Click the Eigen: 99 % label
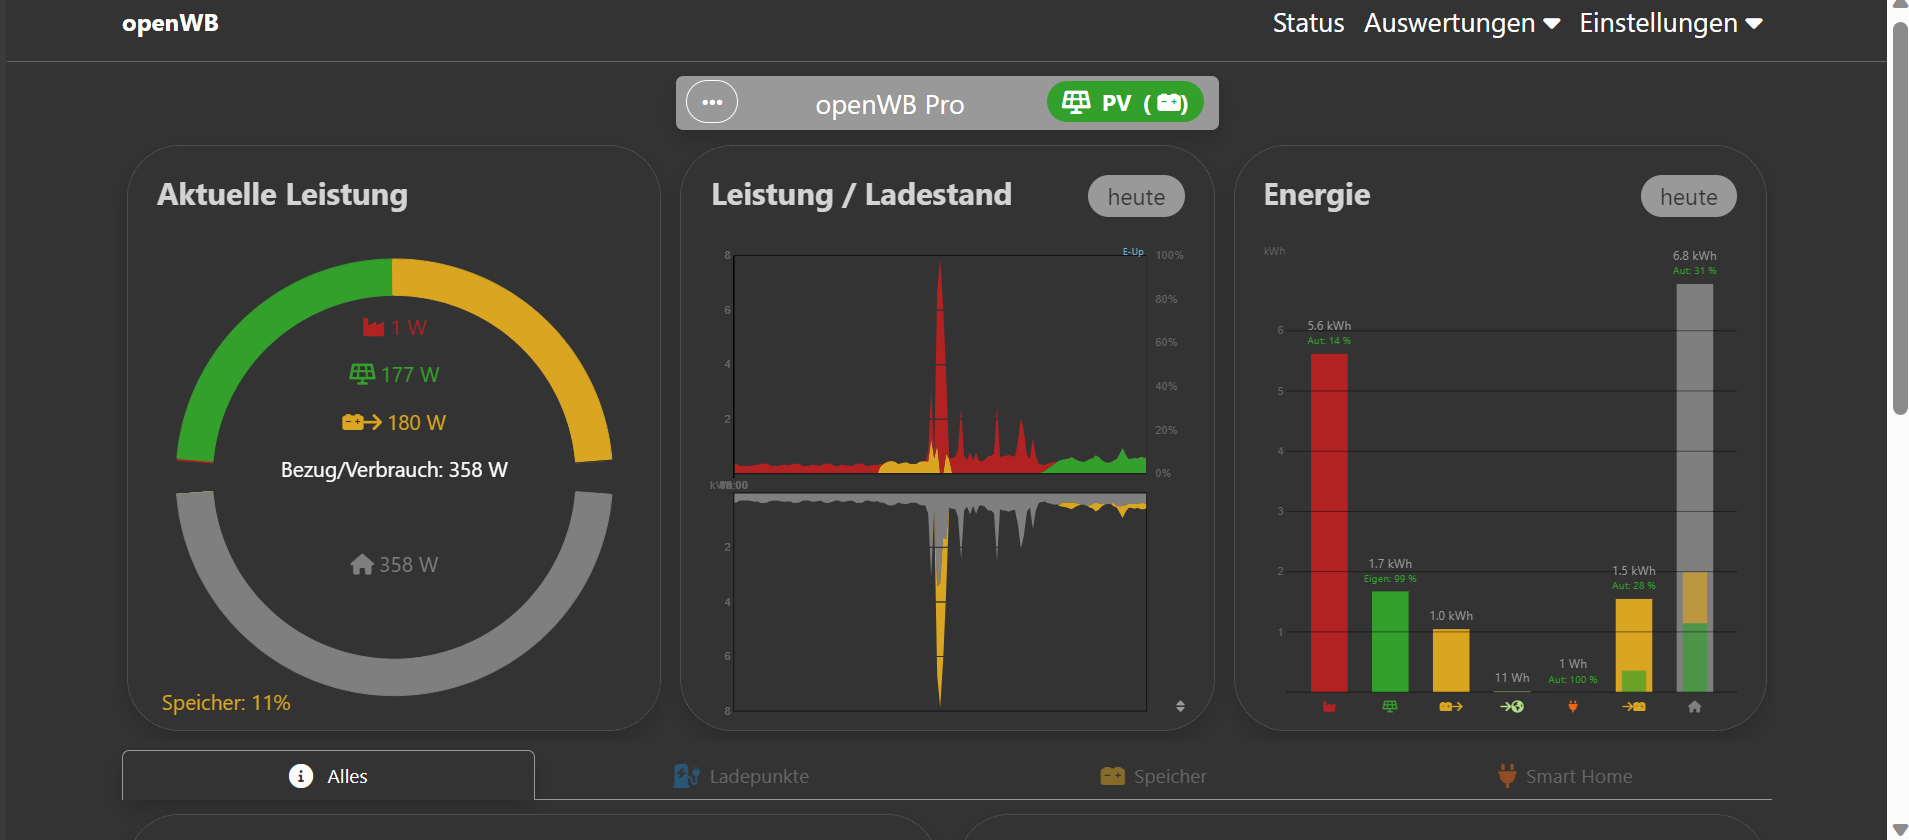 pos(1390,579)
